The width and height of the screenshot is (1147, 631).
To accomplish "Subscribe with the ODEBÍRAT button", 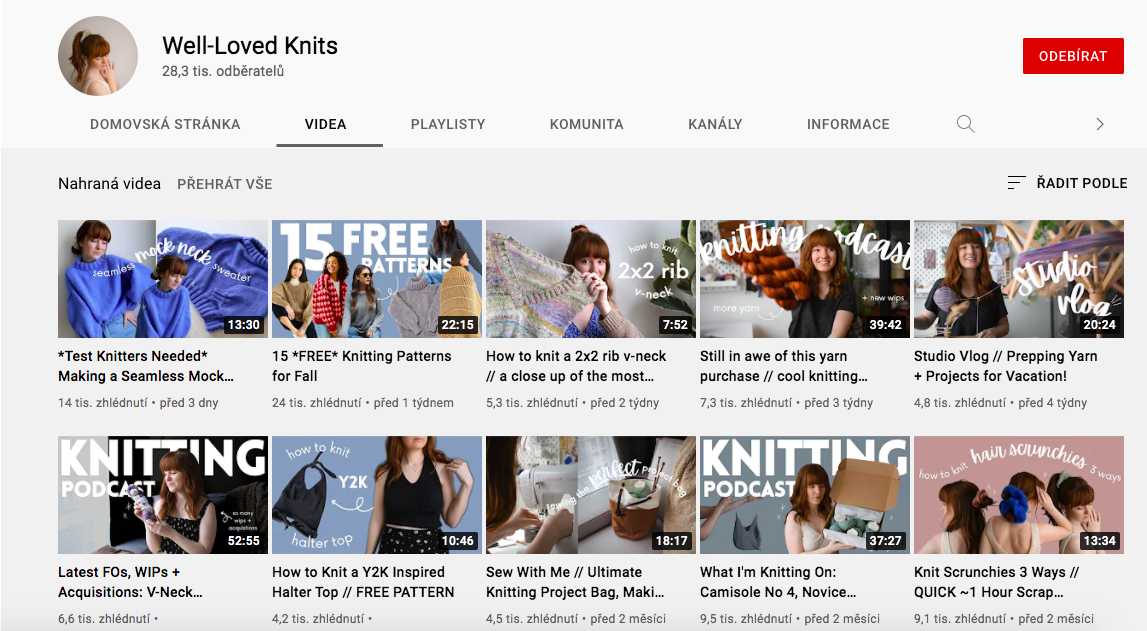I will (x=1073, y=56).
